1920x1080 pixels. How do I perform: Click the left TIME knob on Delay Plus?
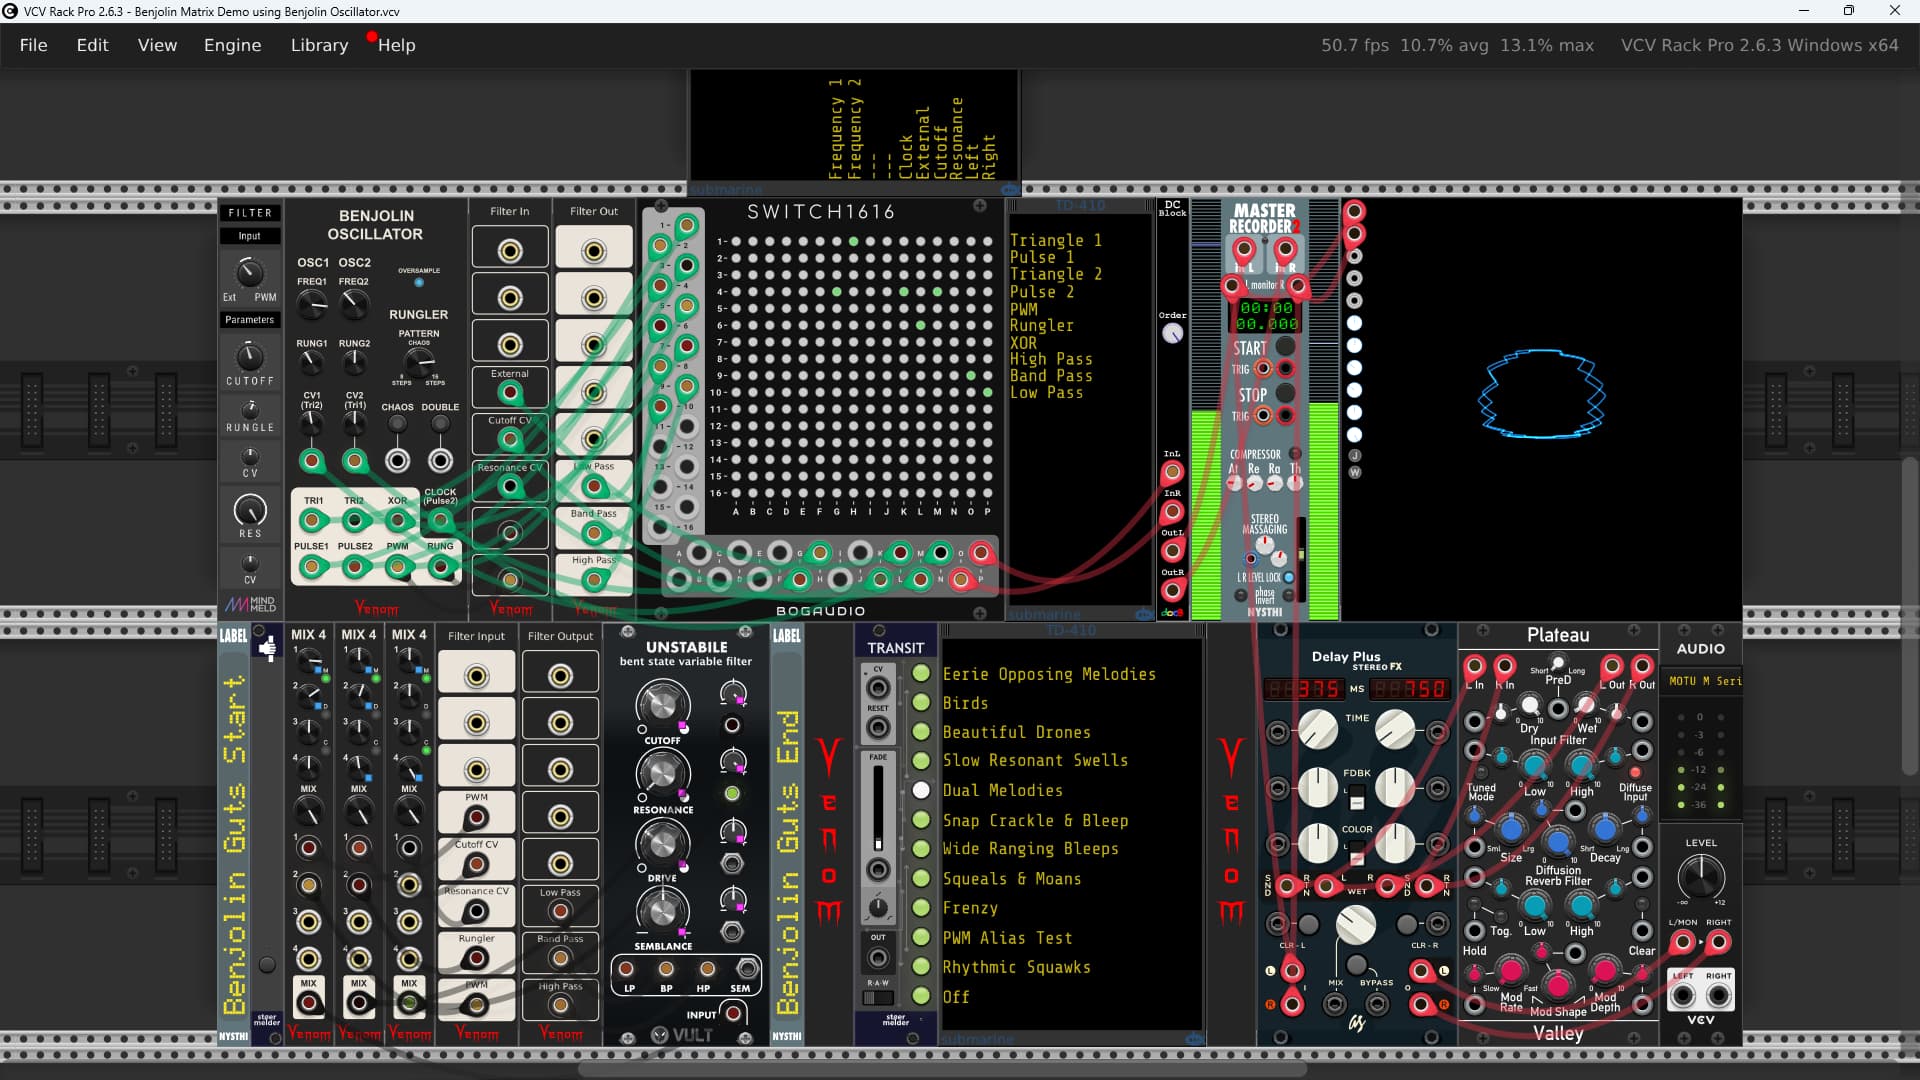click(x=1318, y=730)
